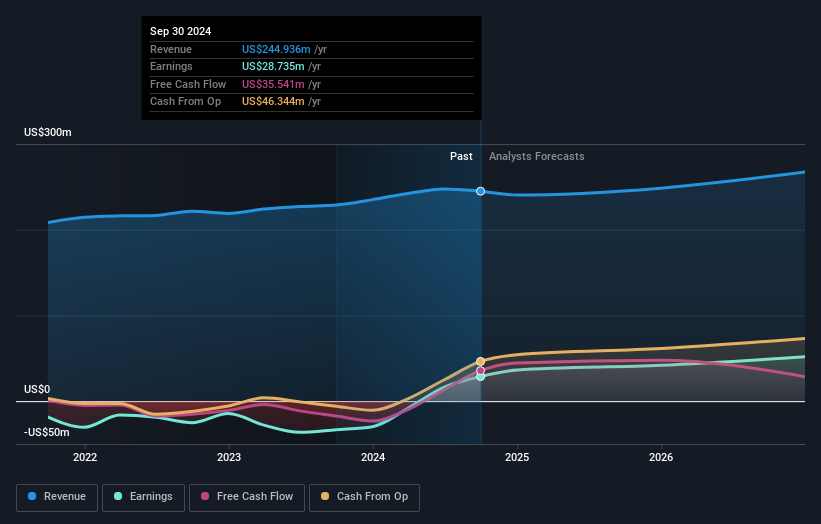Click the 'Free Cash Flow' tooltip row label
The image size is (821, 524).
188,84
